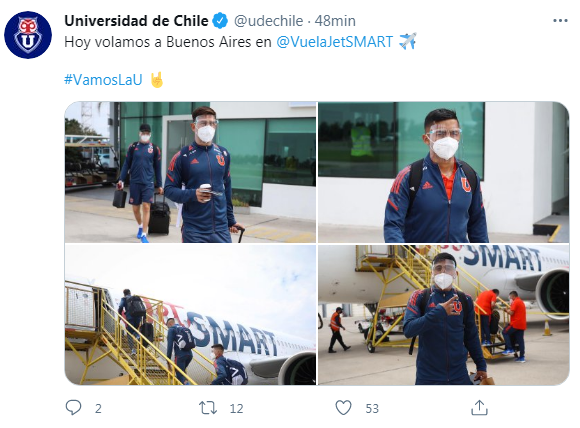580x428 pixels.
Task: Open the 48min timestamp link
Action: click(x=335, y=21)
